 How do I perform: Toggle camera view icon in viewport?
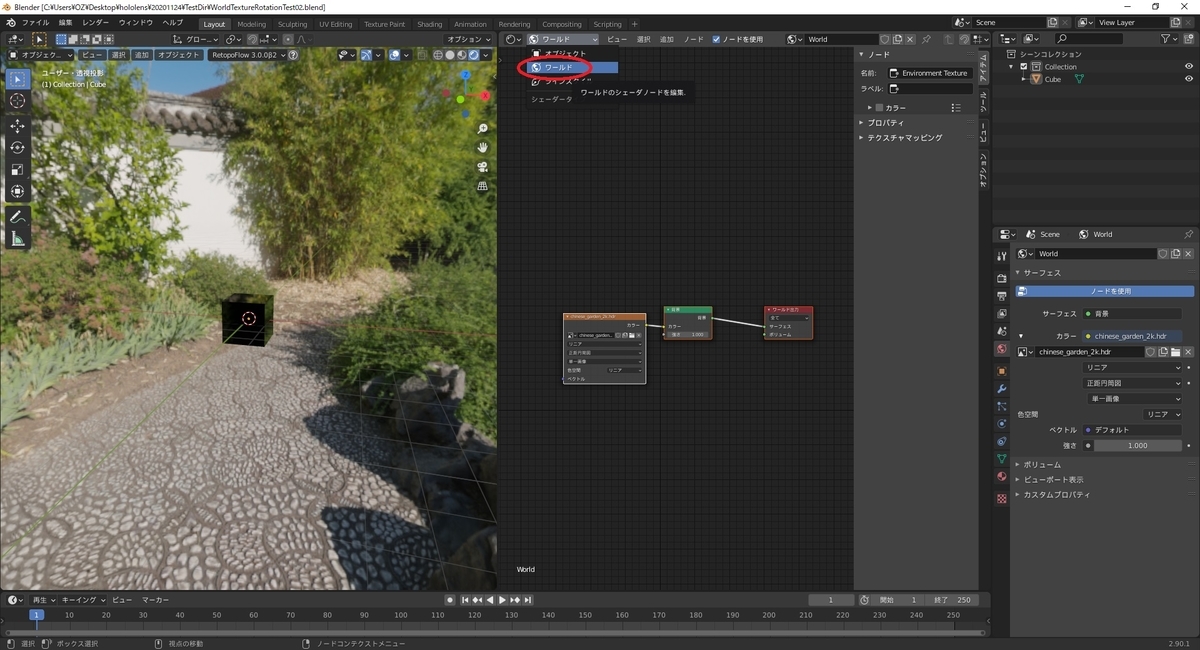click(x=483, y=167)
